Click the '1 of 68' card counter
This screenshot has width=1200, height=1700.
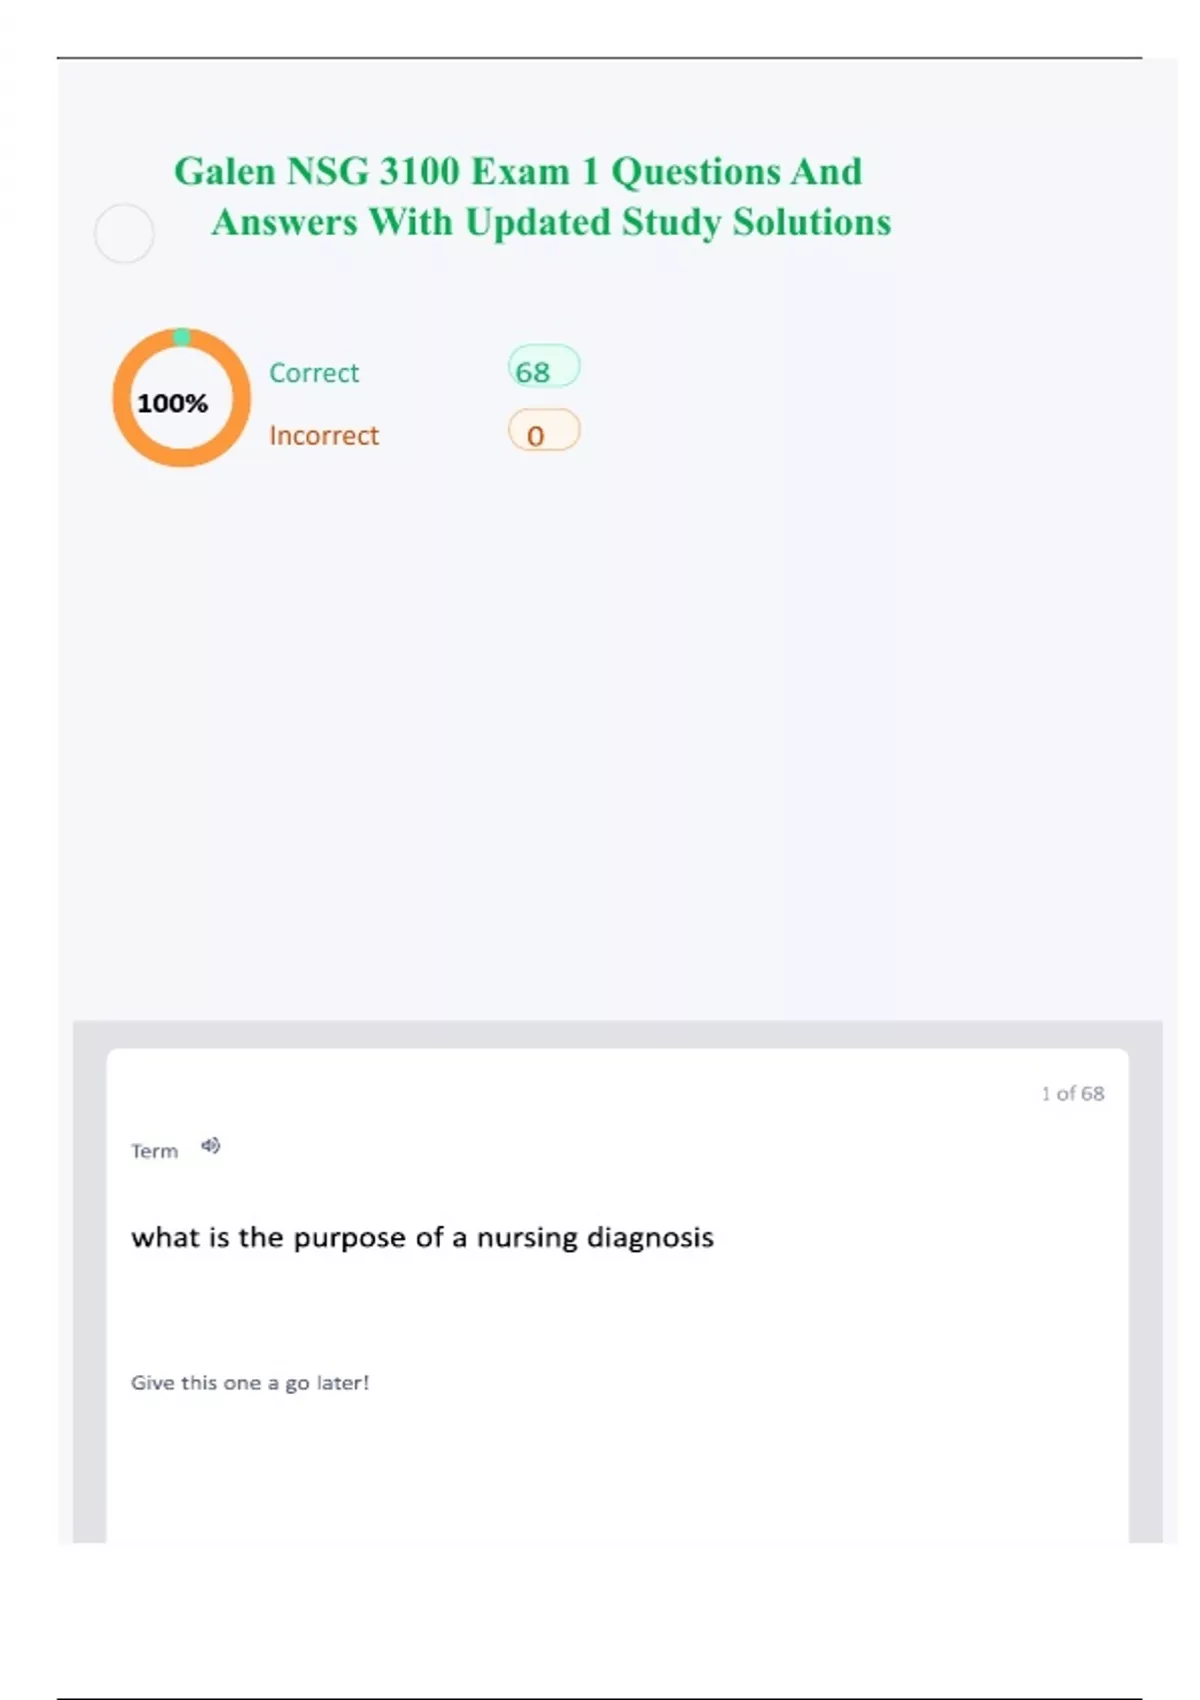(x=1072, y=1093)
